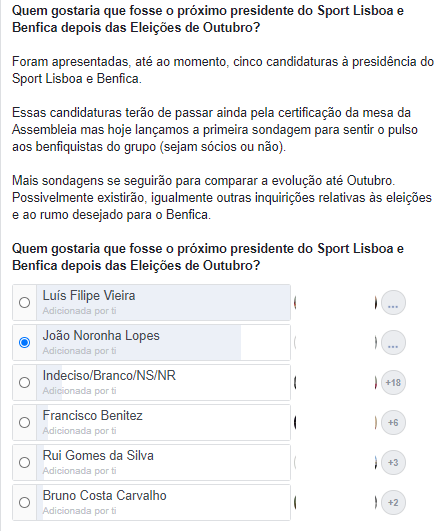This screenshot has width=445, height=531.
Task: Show +6 more voters for Francisco Benitez
Action: (x=393, y=422)
